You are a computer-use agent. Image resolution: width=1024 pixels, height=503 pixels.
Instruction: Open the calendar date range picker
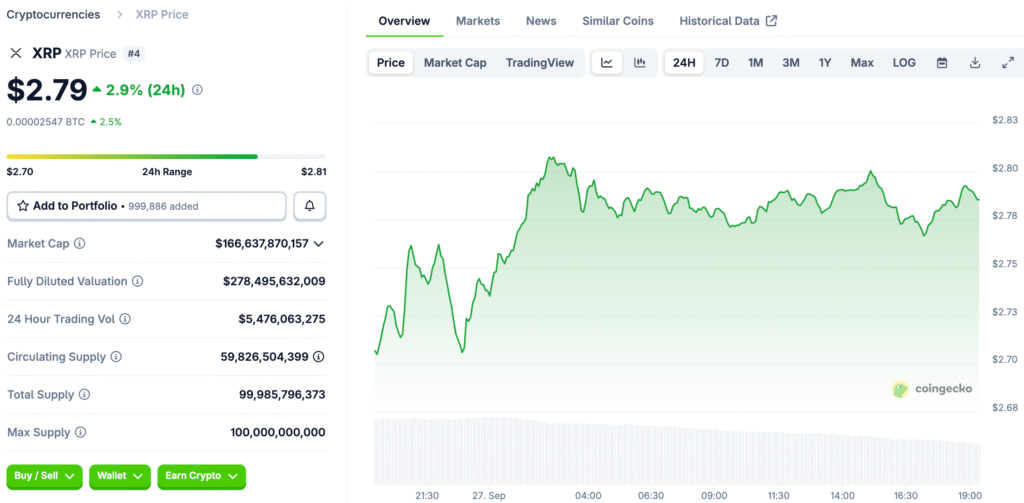click(x=942, y=63)
